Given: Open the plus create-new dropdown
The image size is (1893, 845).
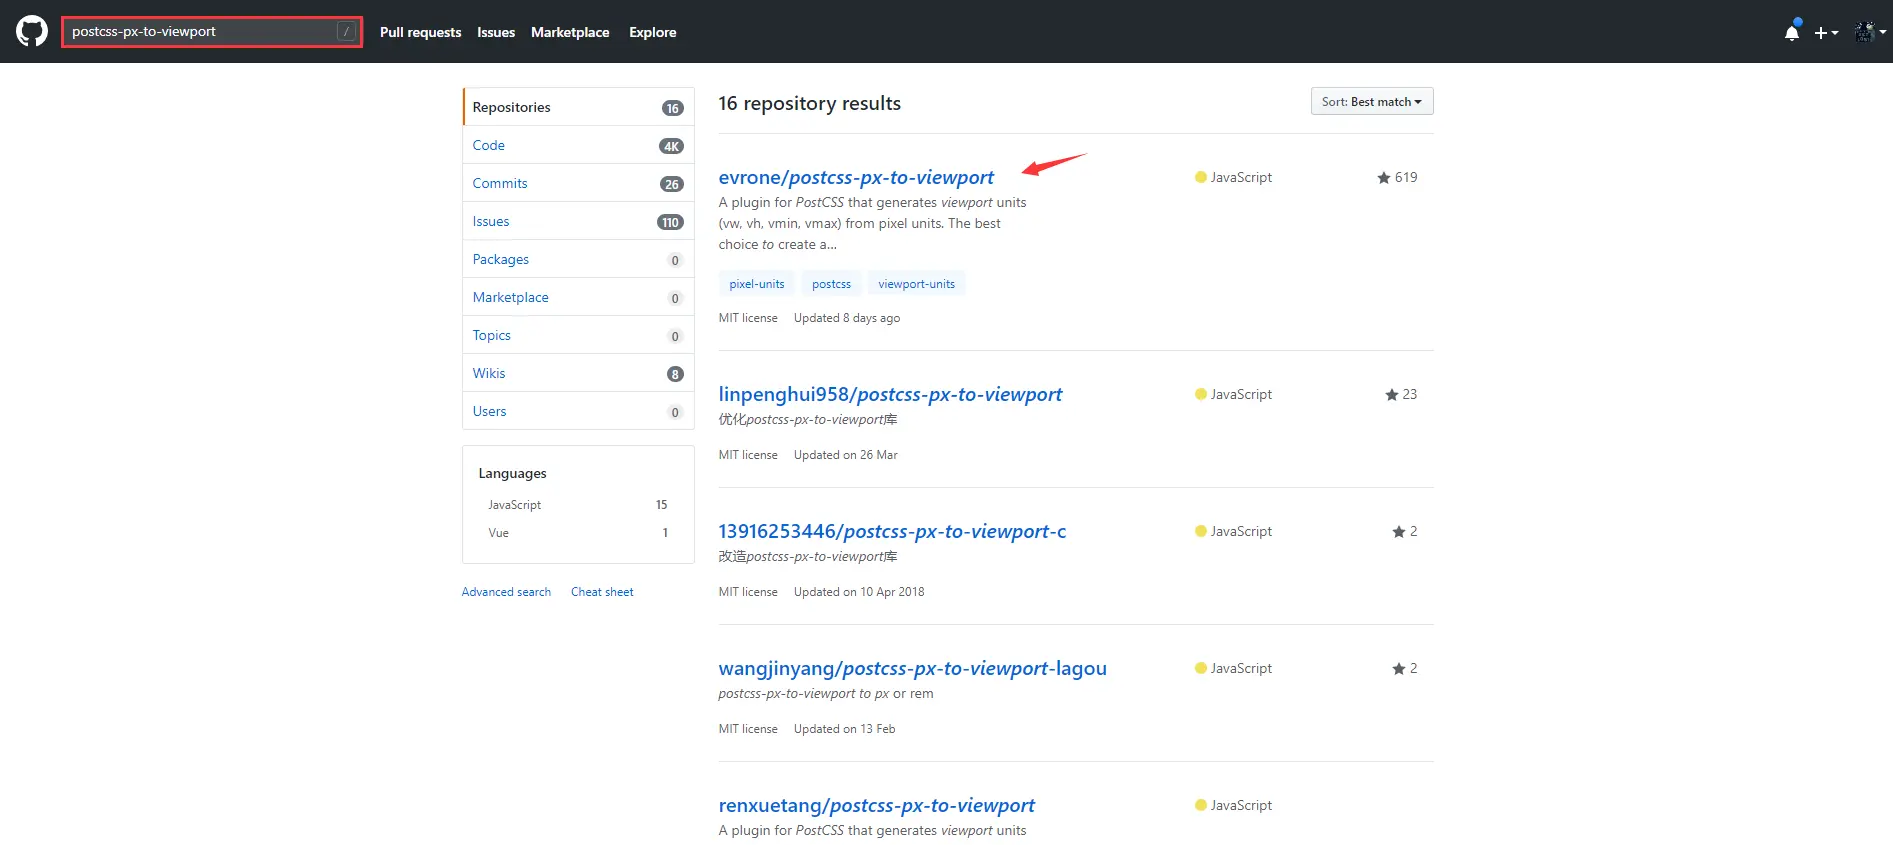Looking at the screenshot, I should tap(1826, 32).
